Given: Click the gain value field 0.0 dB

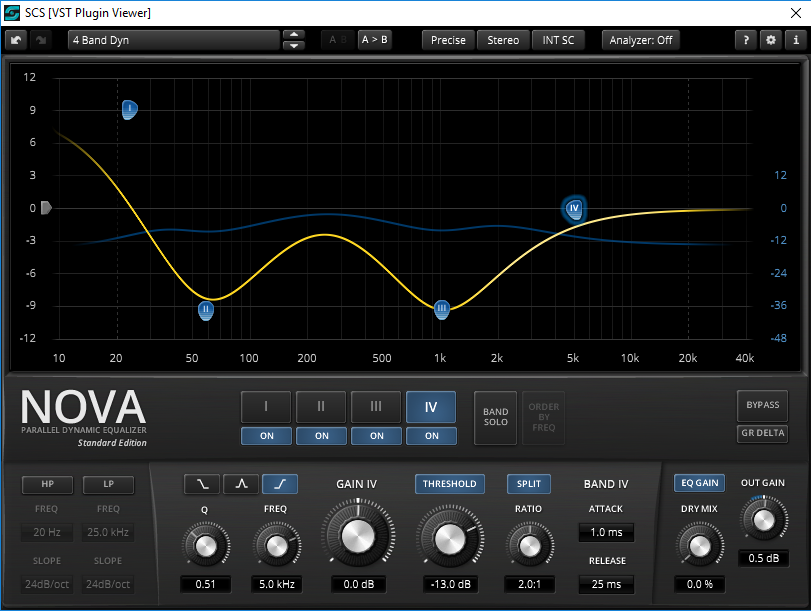Looking at the screenshot, I should click(358, 584).
